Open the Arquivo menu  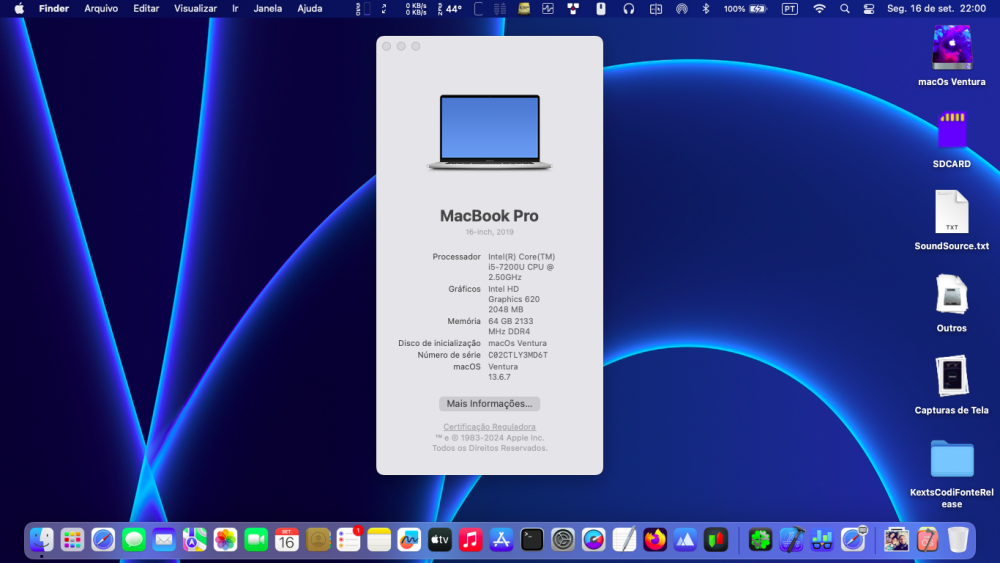(x=101, y=9)
